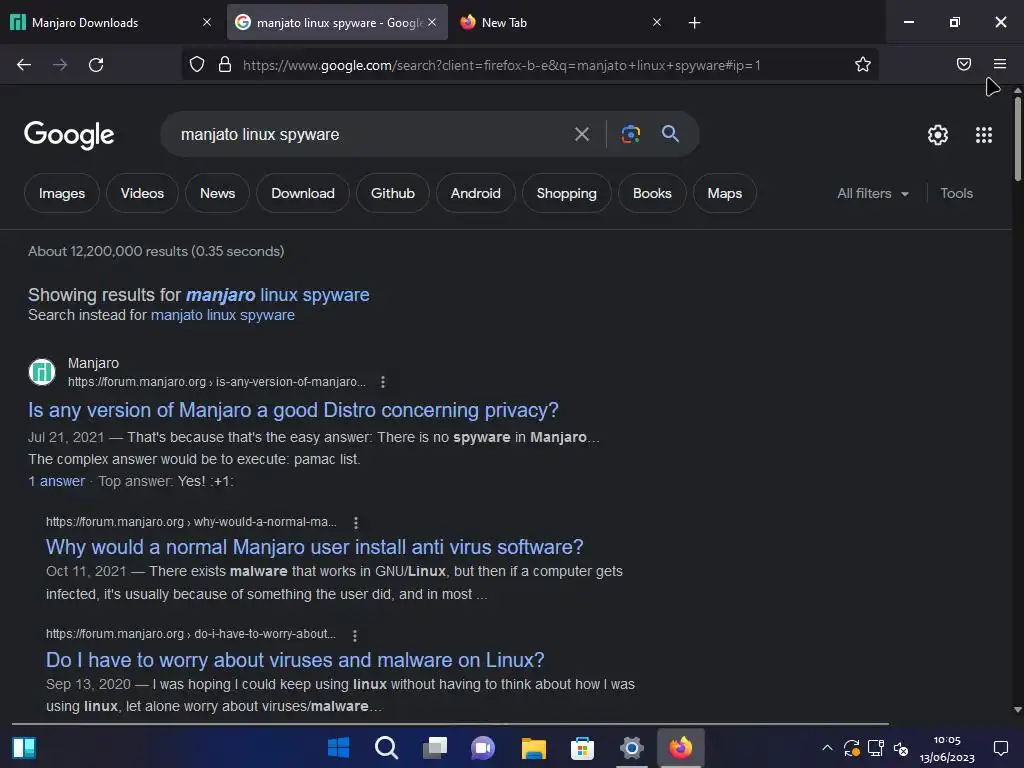This screenshot has width=1024, height=768.
Task: Open 'Is any version of Manjaro a good Distro' result
Action: coord(293,410)
